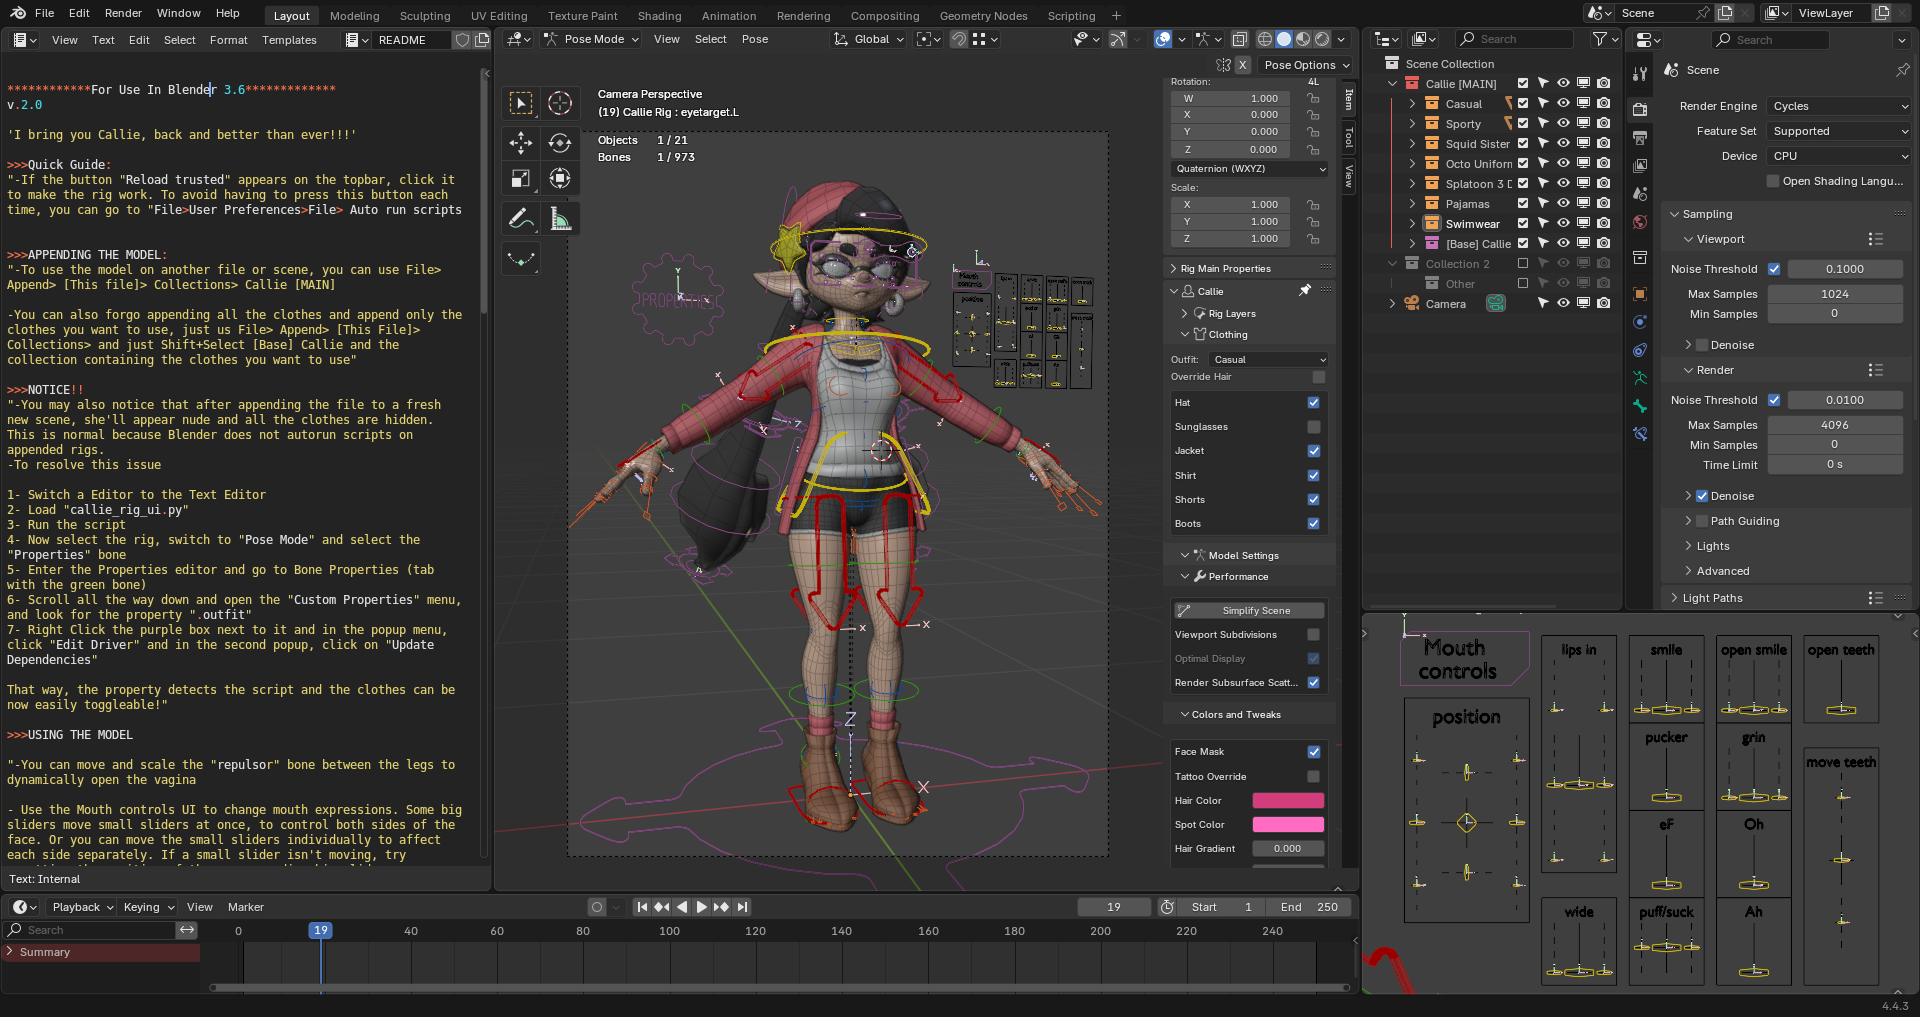Viewport: 1920px width, 1017px height.
Task: Open the Render Engine Cycles dropdown
Action: 1839,106
